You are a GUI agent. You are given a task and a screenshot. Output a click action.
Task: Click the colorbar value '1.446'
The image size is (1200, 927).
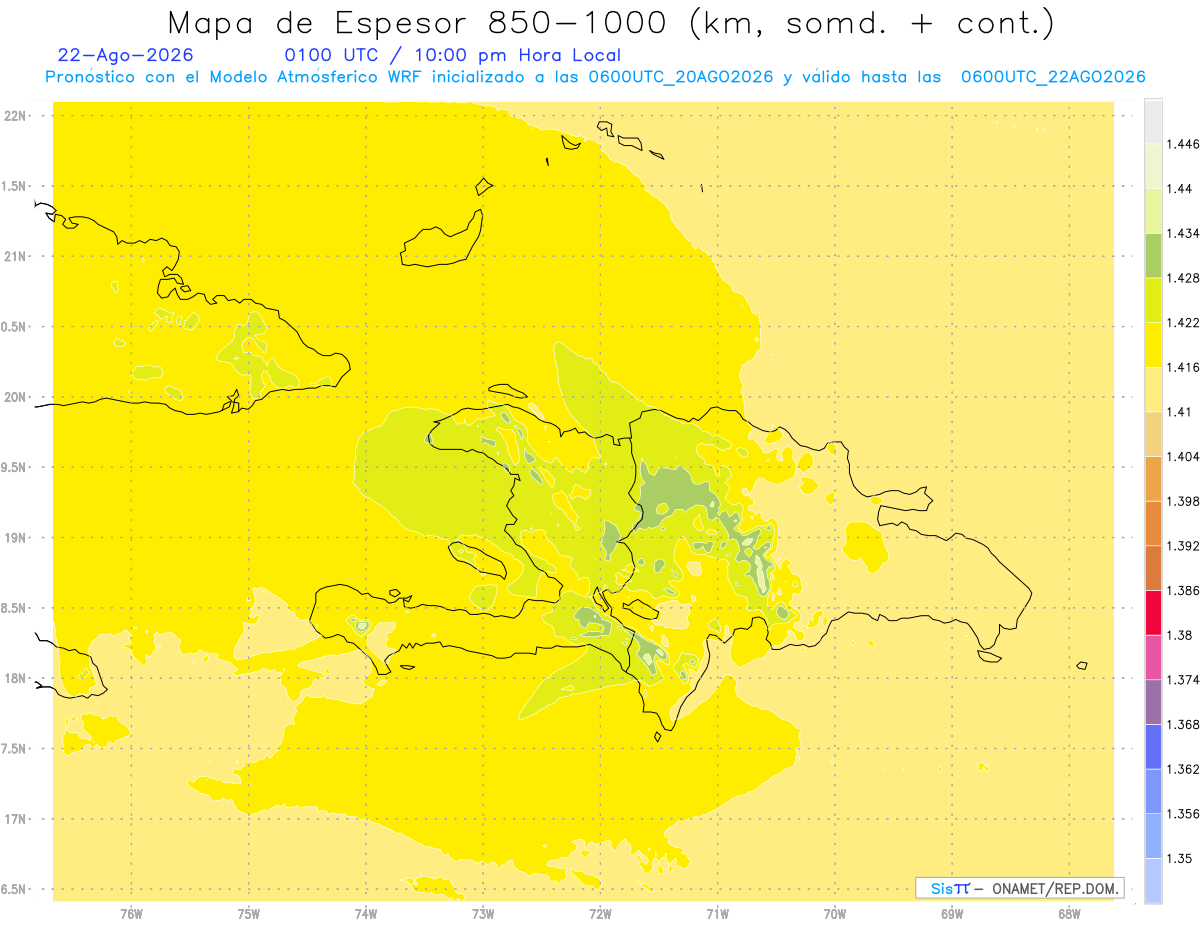tap(1183, 144)
